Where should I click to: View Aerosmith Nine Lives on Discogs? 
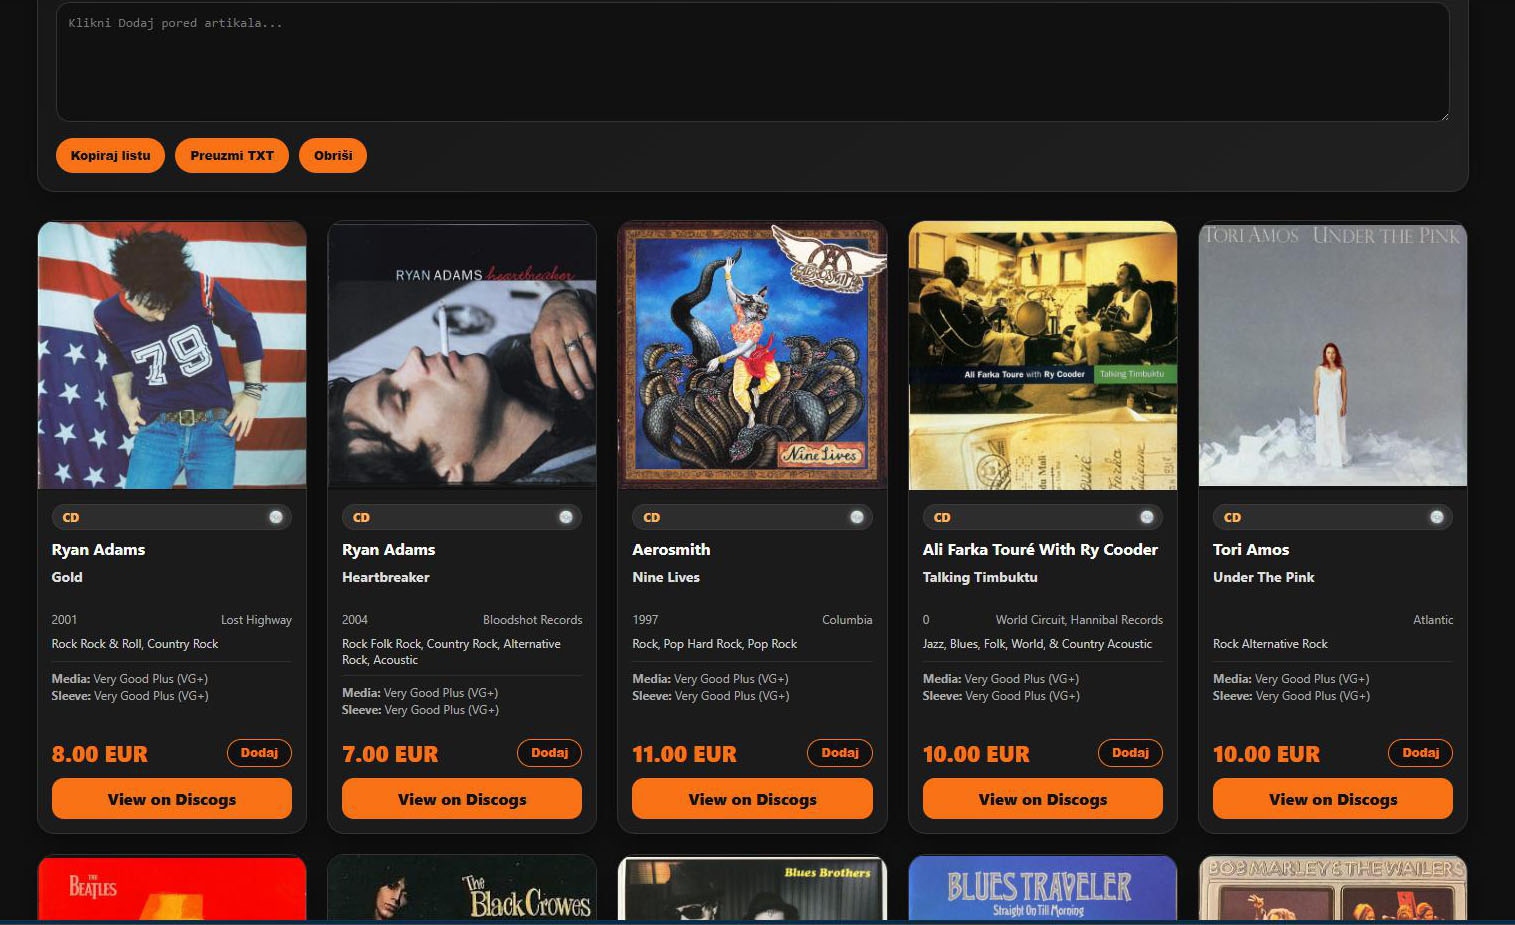click(x=752, y=799)
